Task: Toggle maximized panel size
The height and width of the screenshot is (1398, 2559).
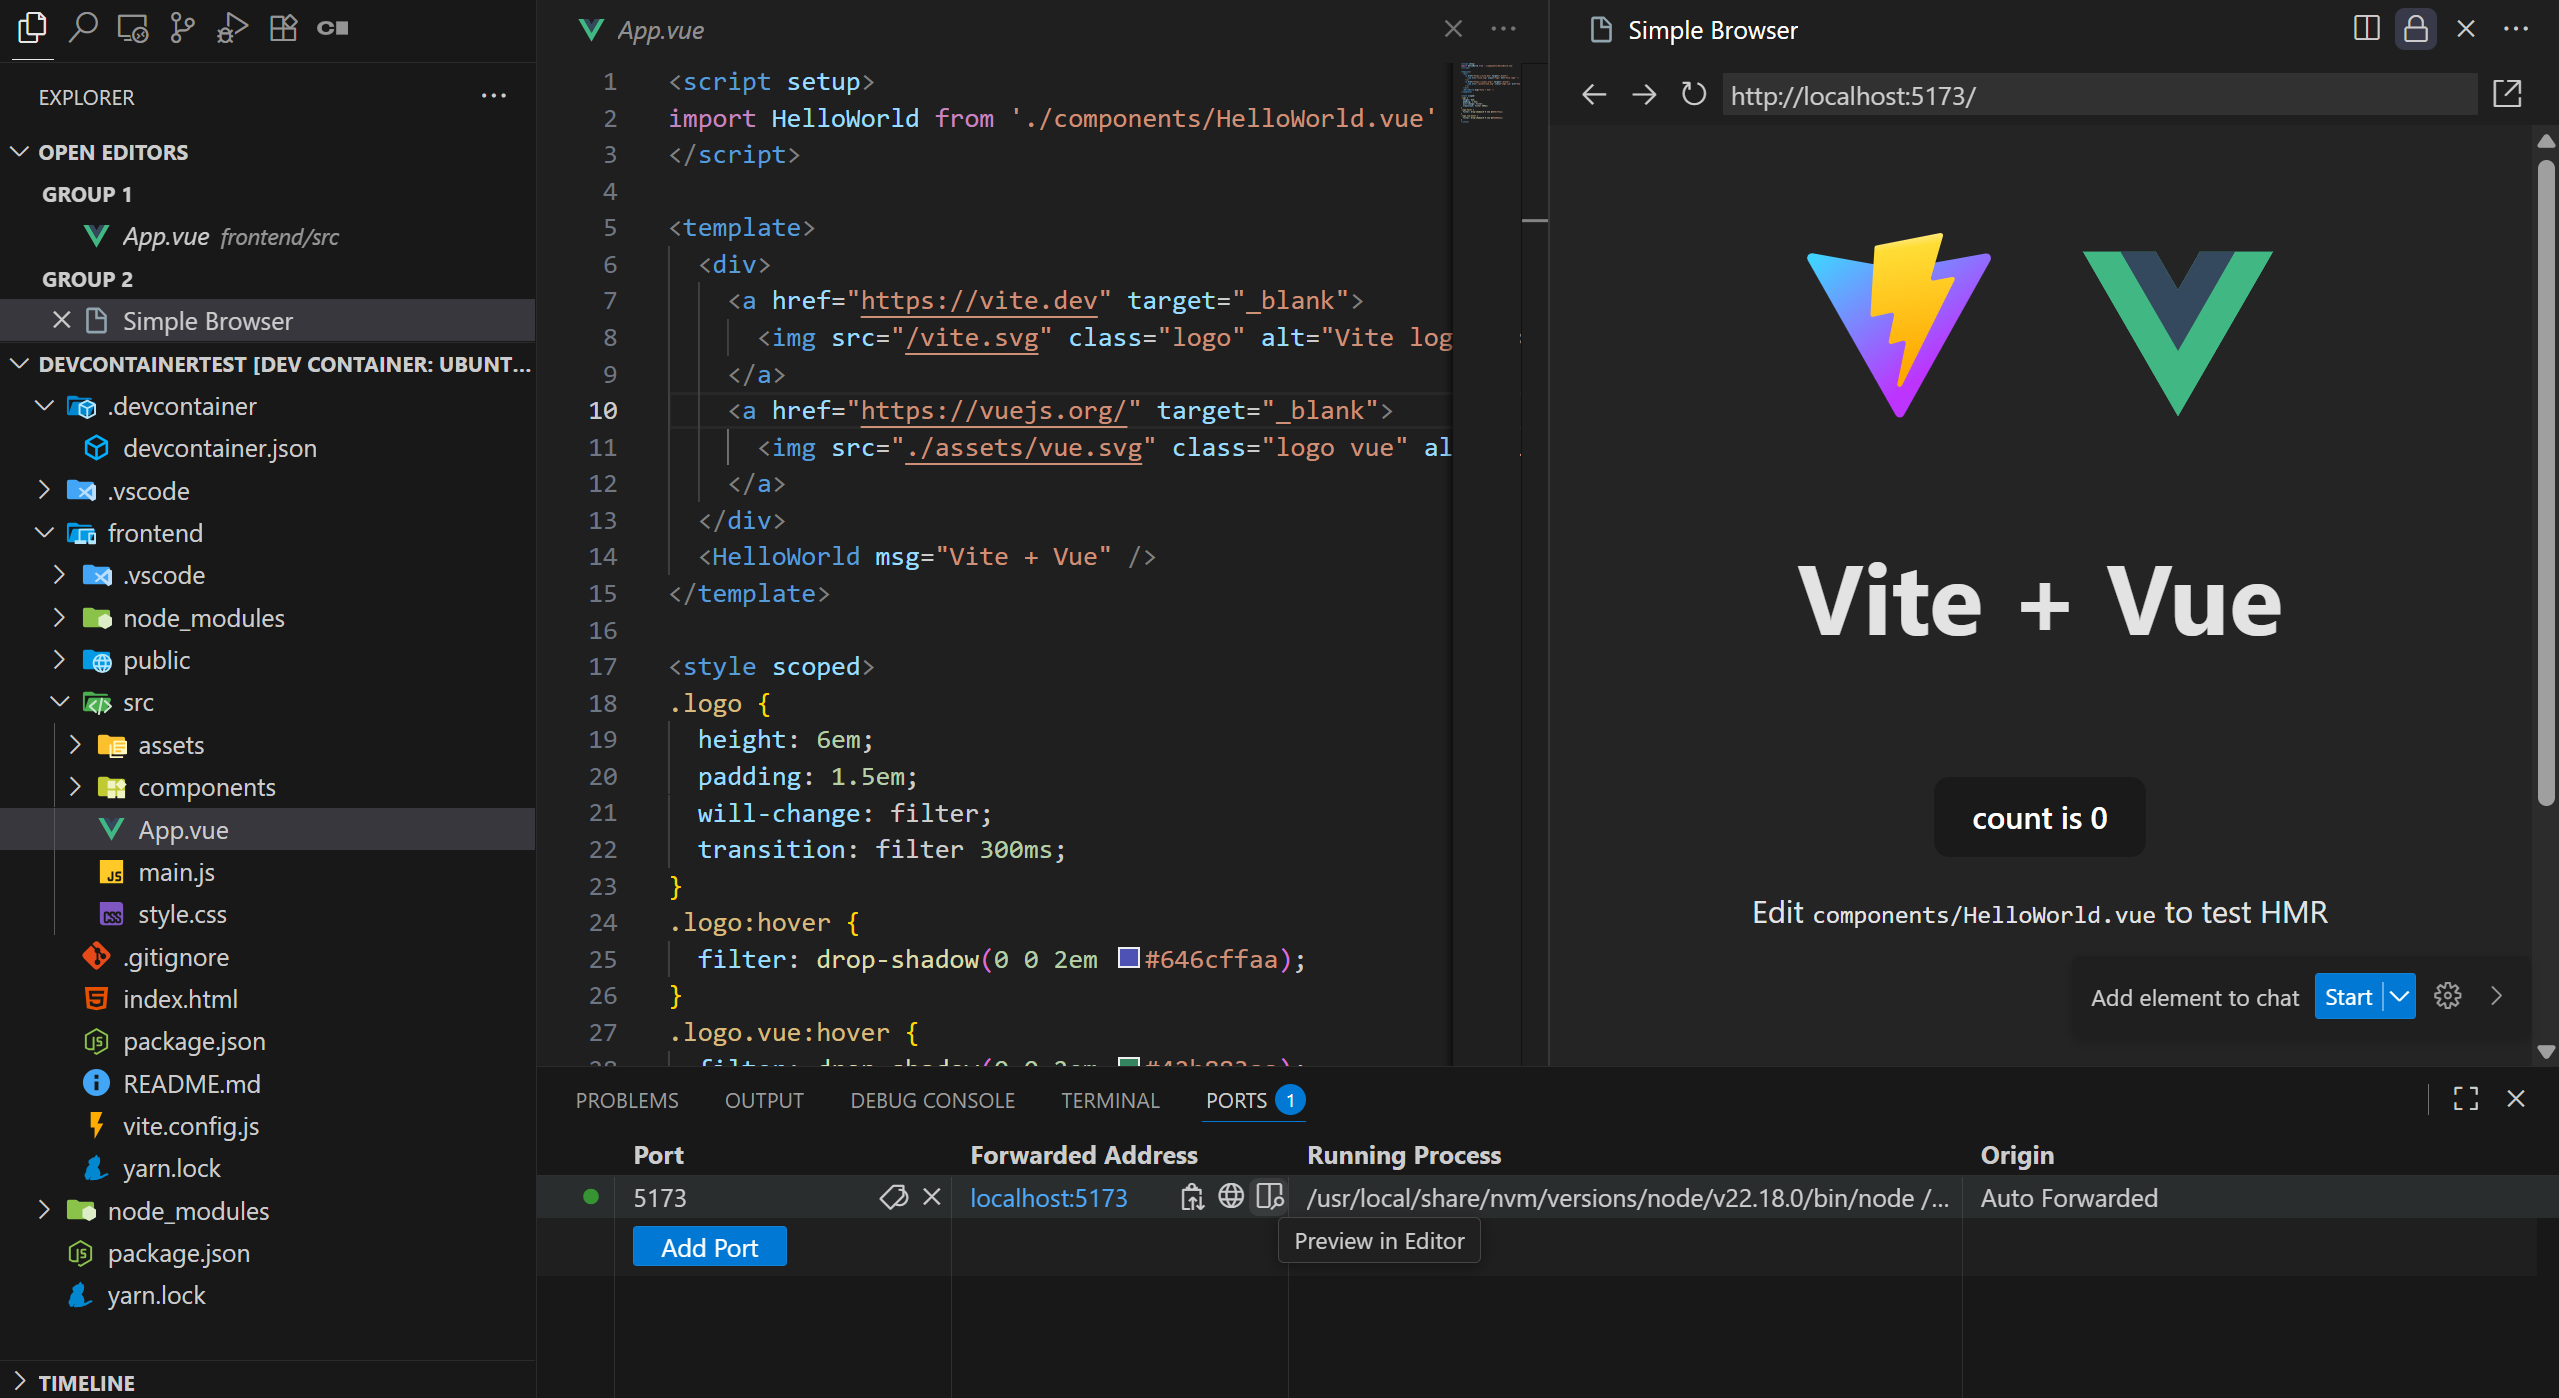Action: [x=2465, y=1099]
